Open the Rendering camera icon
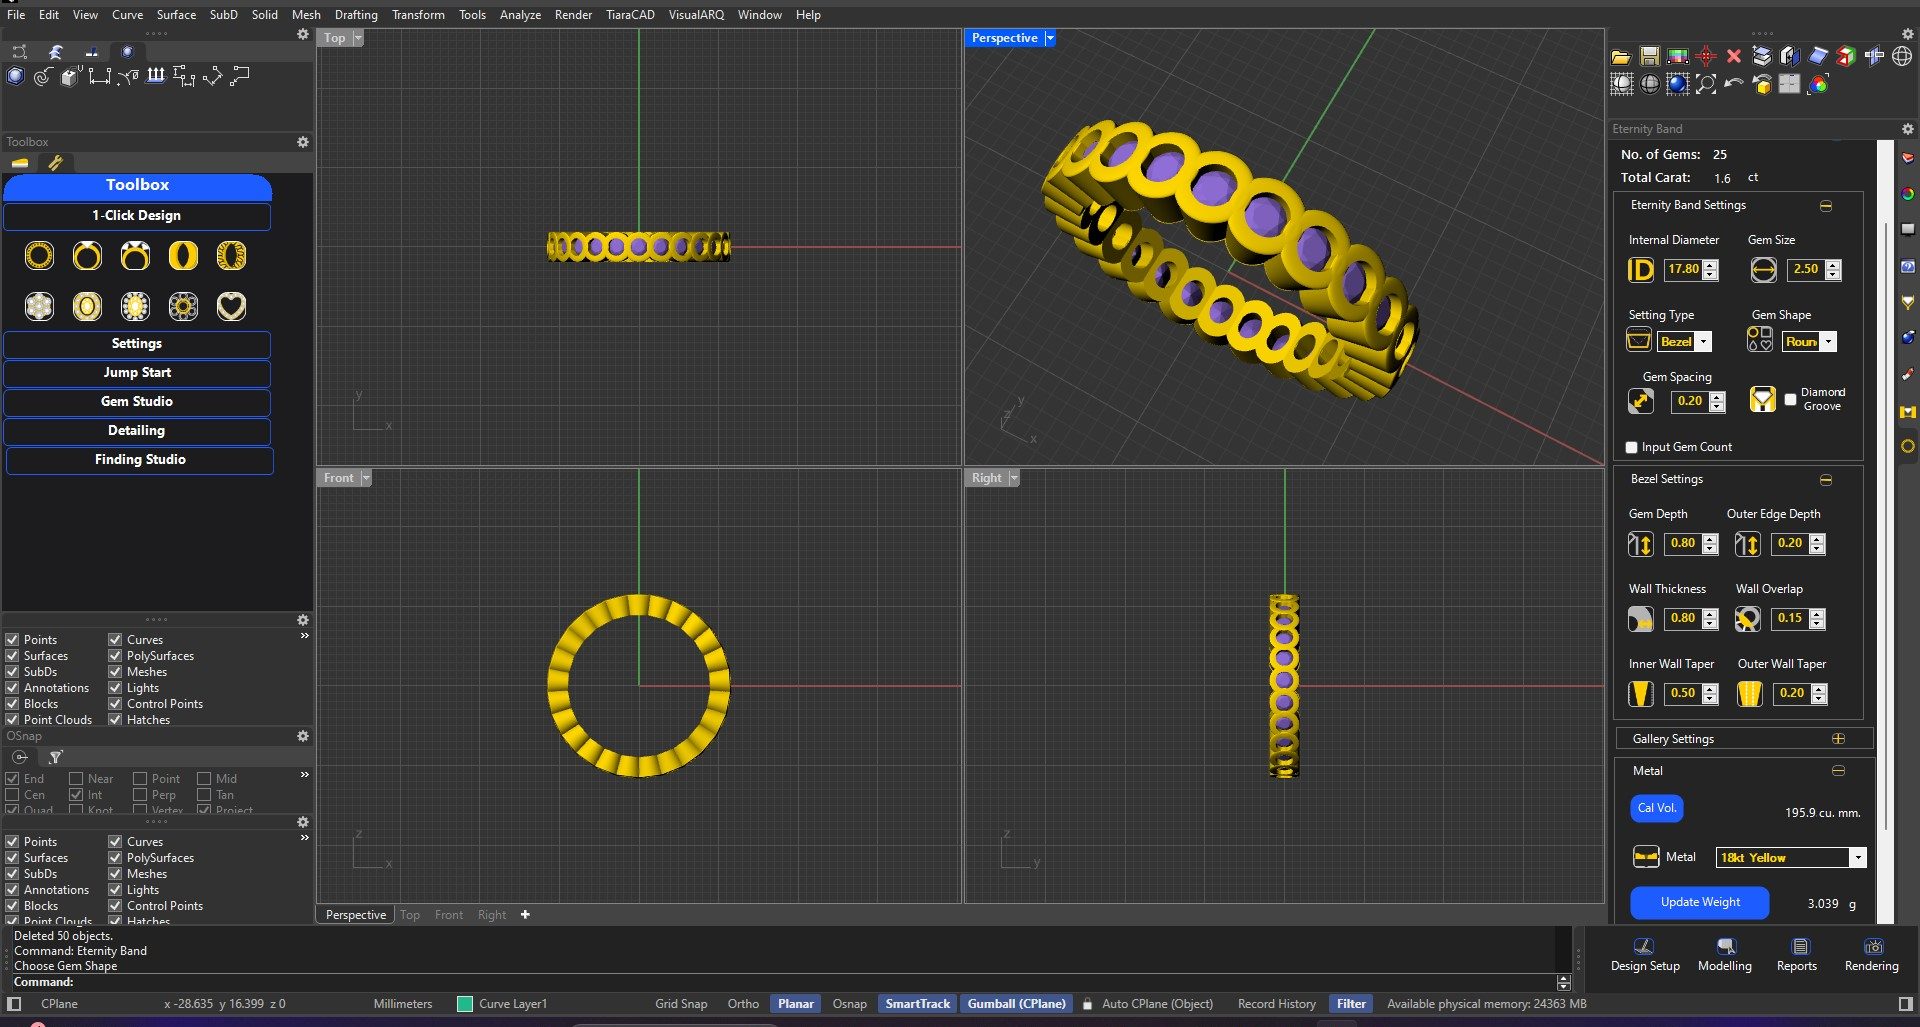Image resolution: width=1920 pixels, height=1027 pixels. tap(1872, 947)
